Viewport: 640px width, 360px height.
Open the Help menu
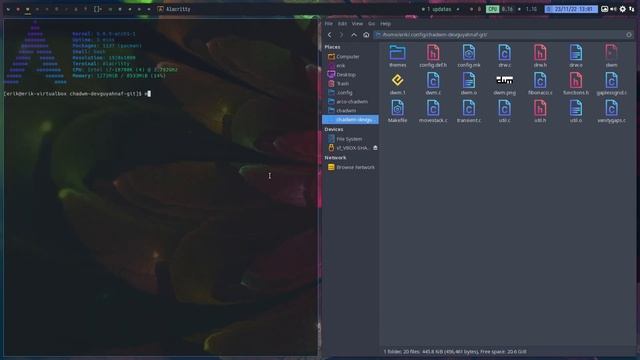pos(385,24)
